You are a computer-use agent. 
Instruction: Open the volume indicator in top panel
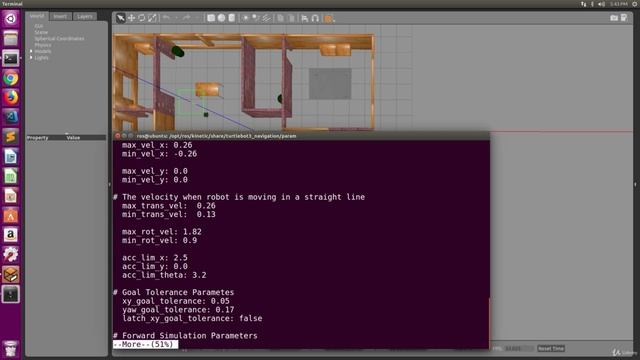pos(602,4)
